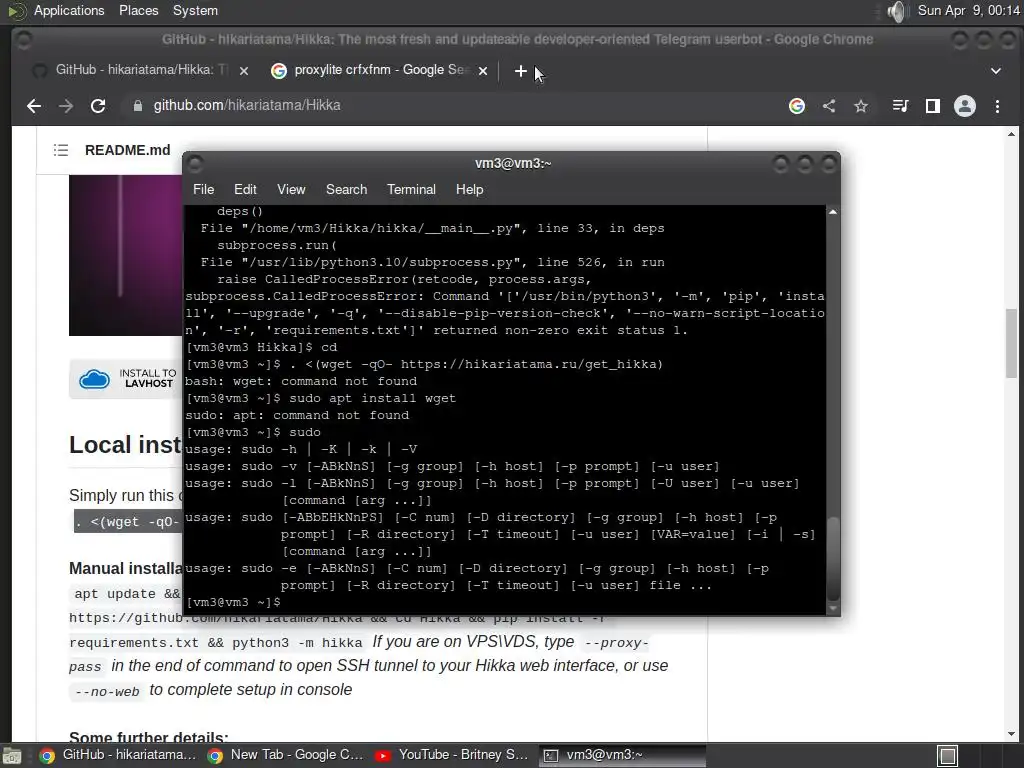Open Chrome window menu icon in titlebar

click(24, 40)
